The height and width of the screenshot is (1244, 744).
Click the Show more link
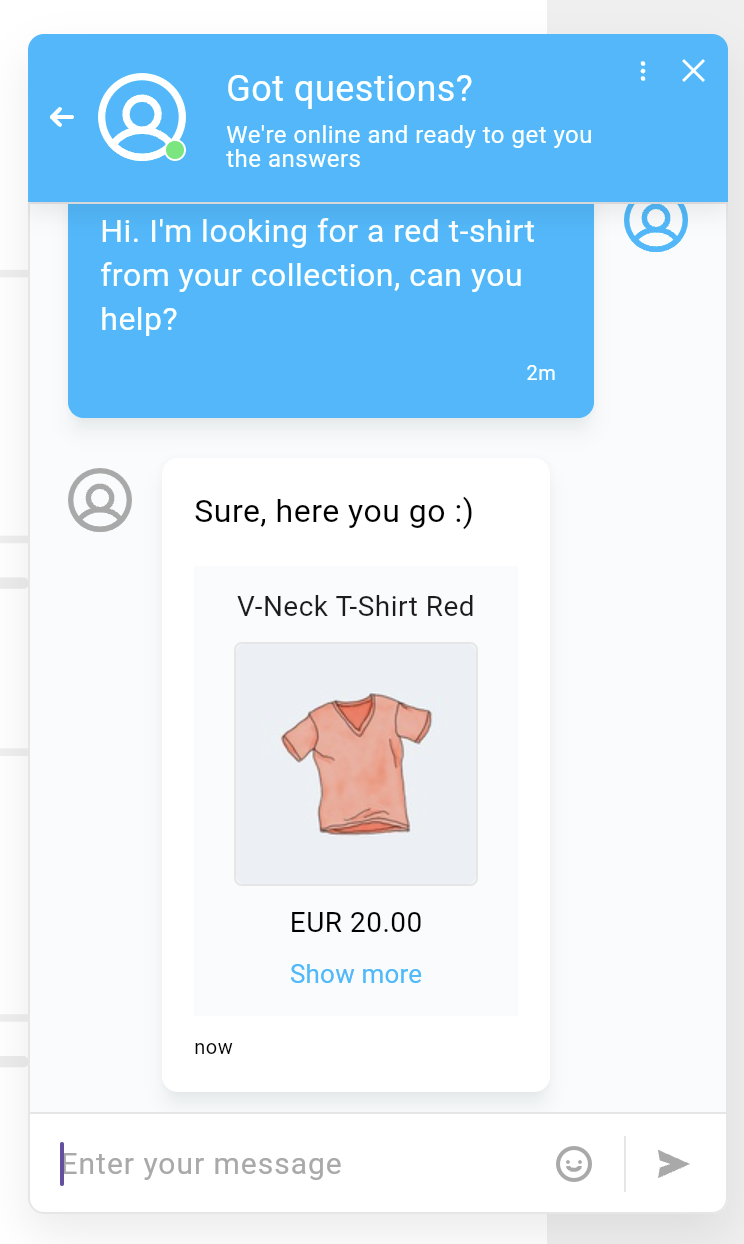click(x=356, y=974)
